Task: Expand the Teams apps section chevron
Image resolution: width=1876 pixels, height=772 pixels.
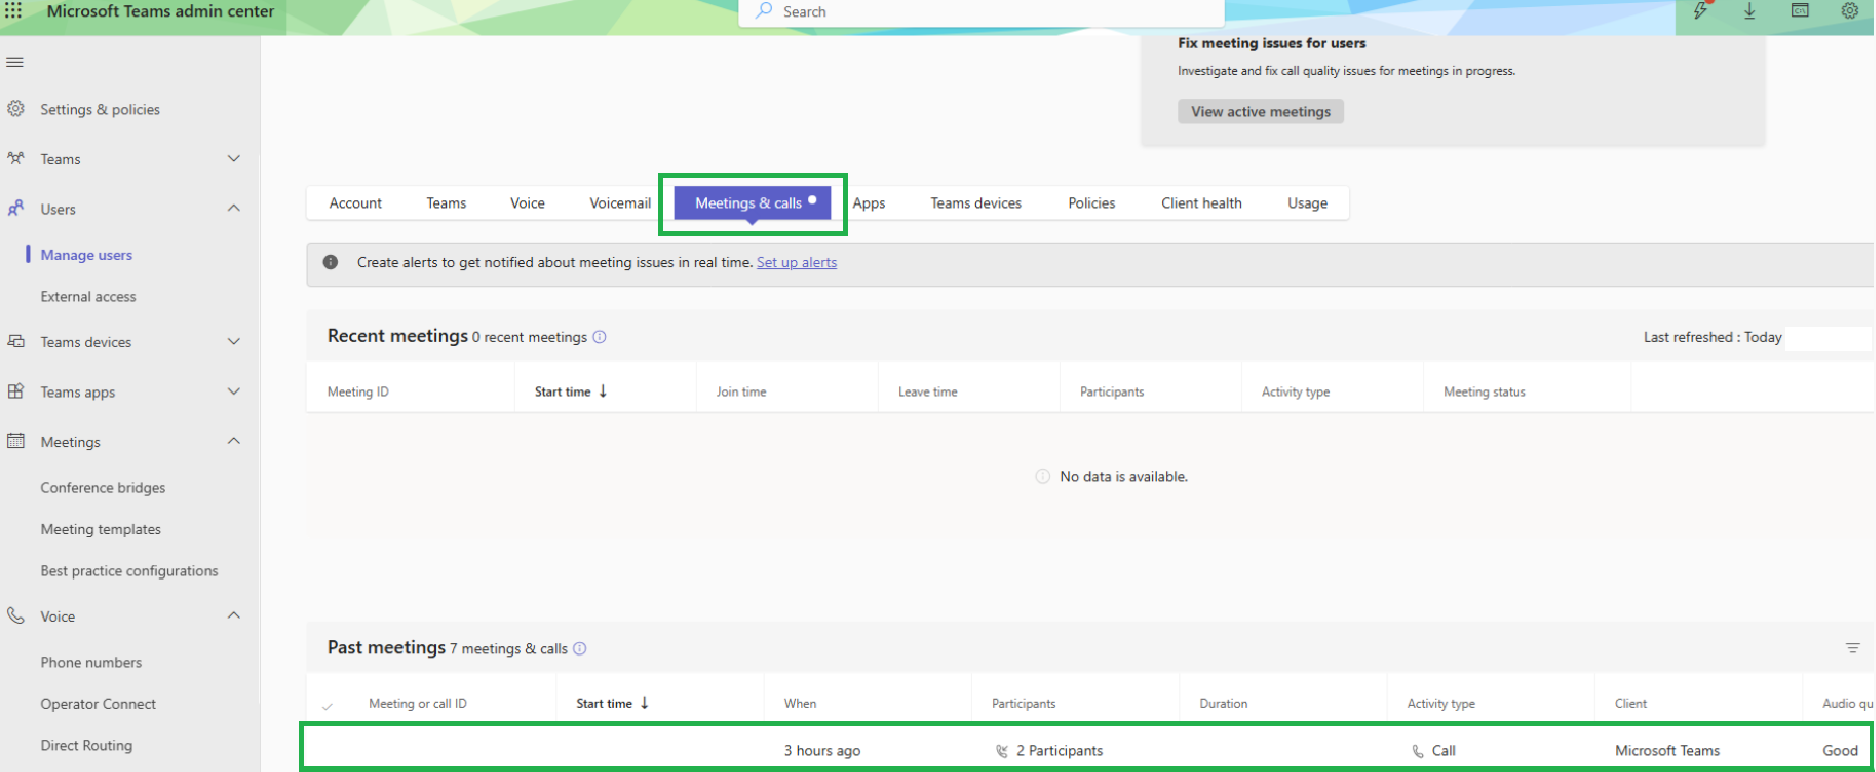Action: 234,391
